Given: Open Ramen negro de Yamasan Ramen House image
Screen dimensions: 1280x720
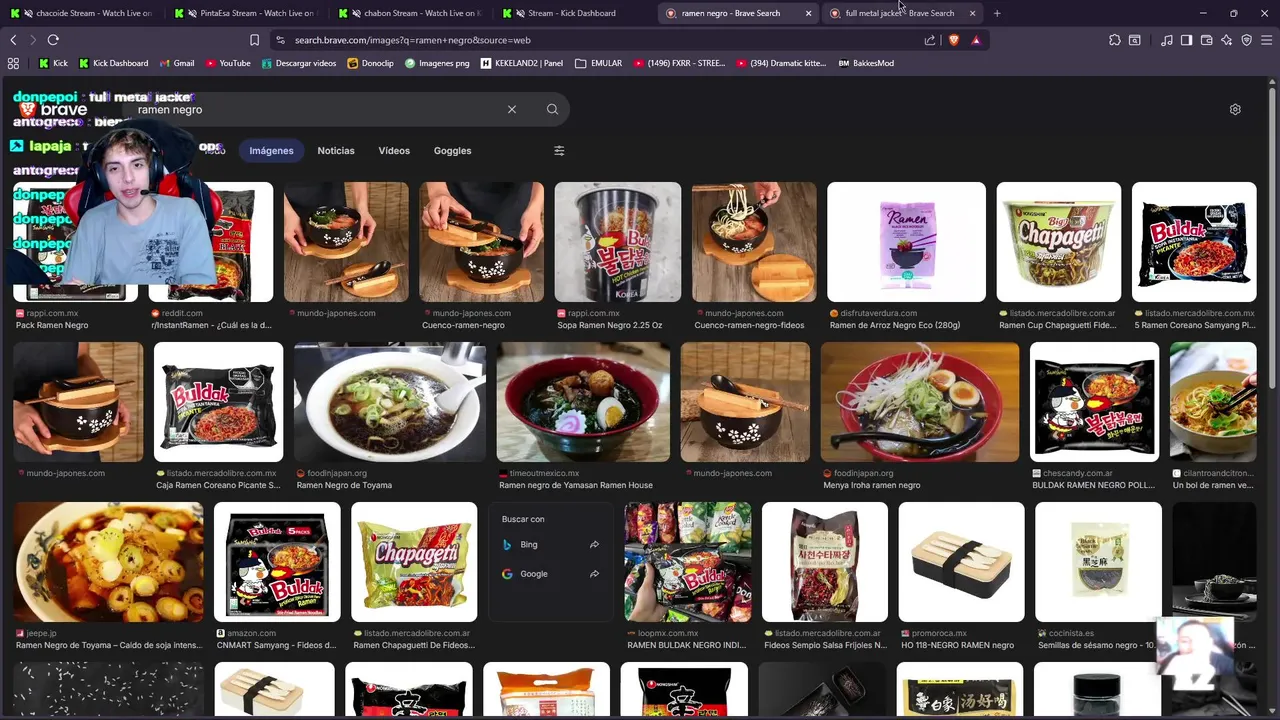Looking at the screenshot, I should click(x=583, y=402).
